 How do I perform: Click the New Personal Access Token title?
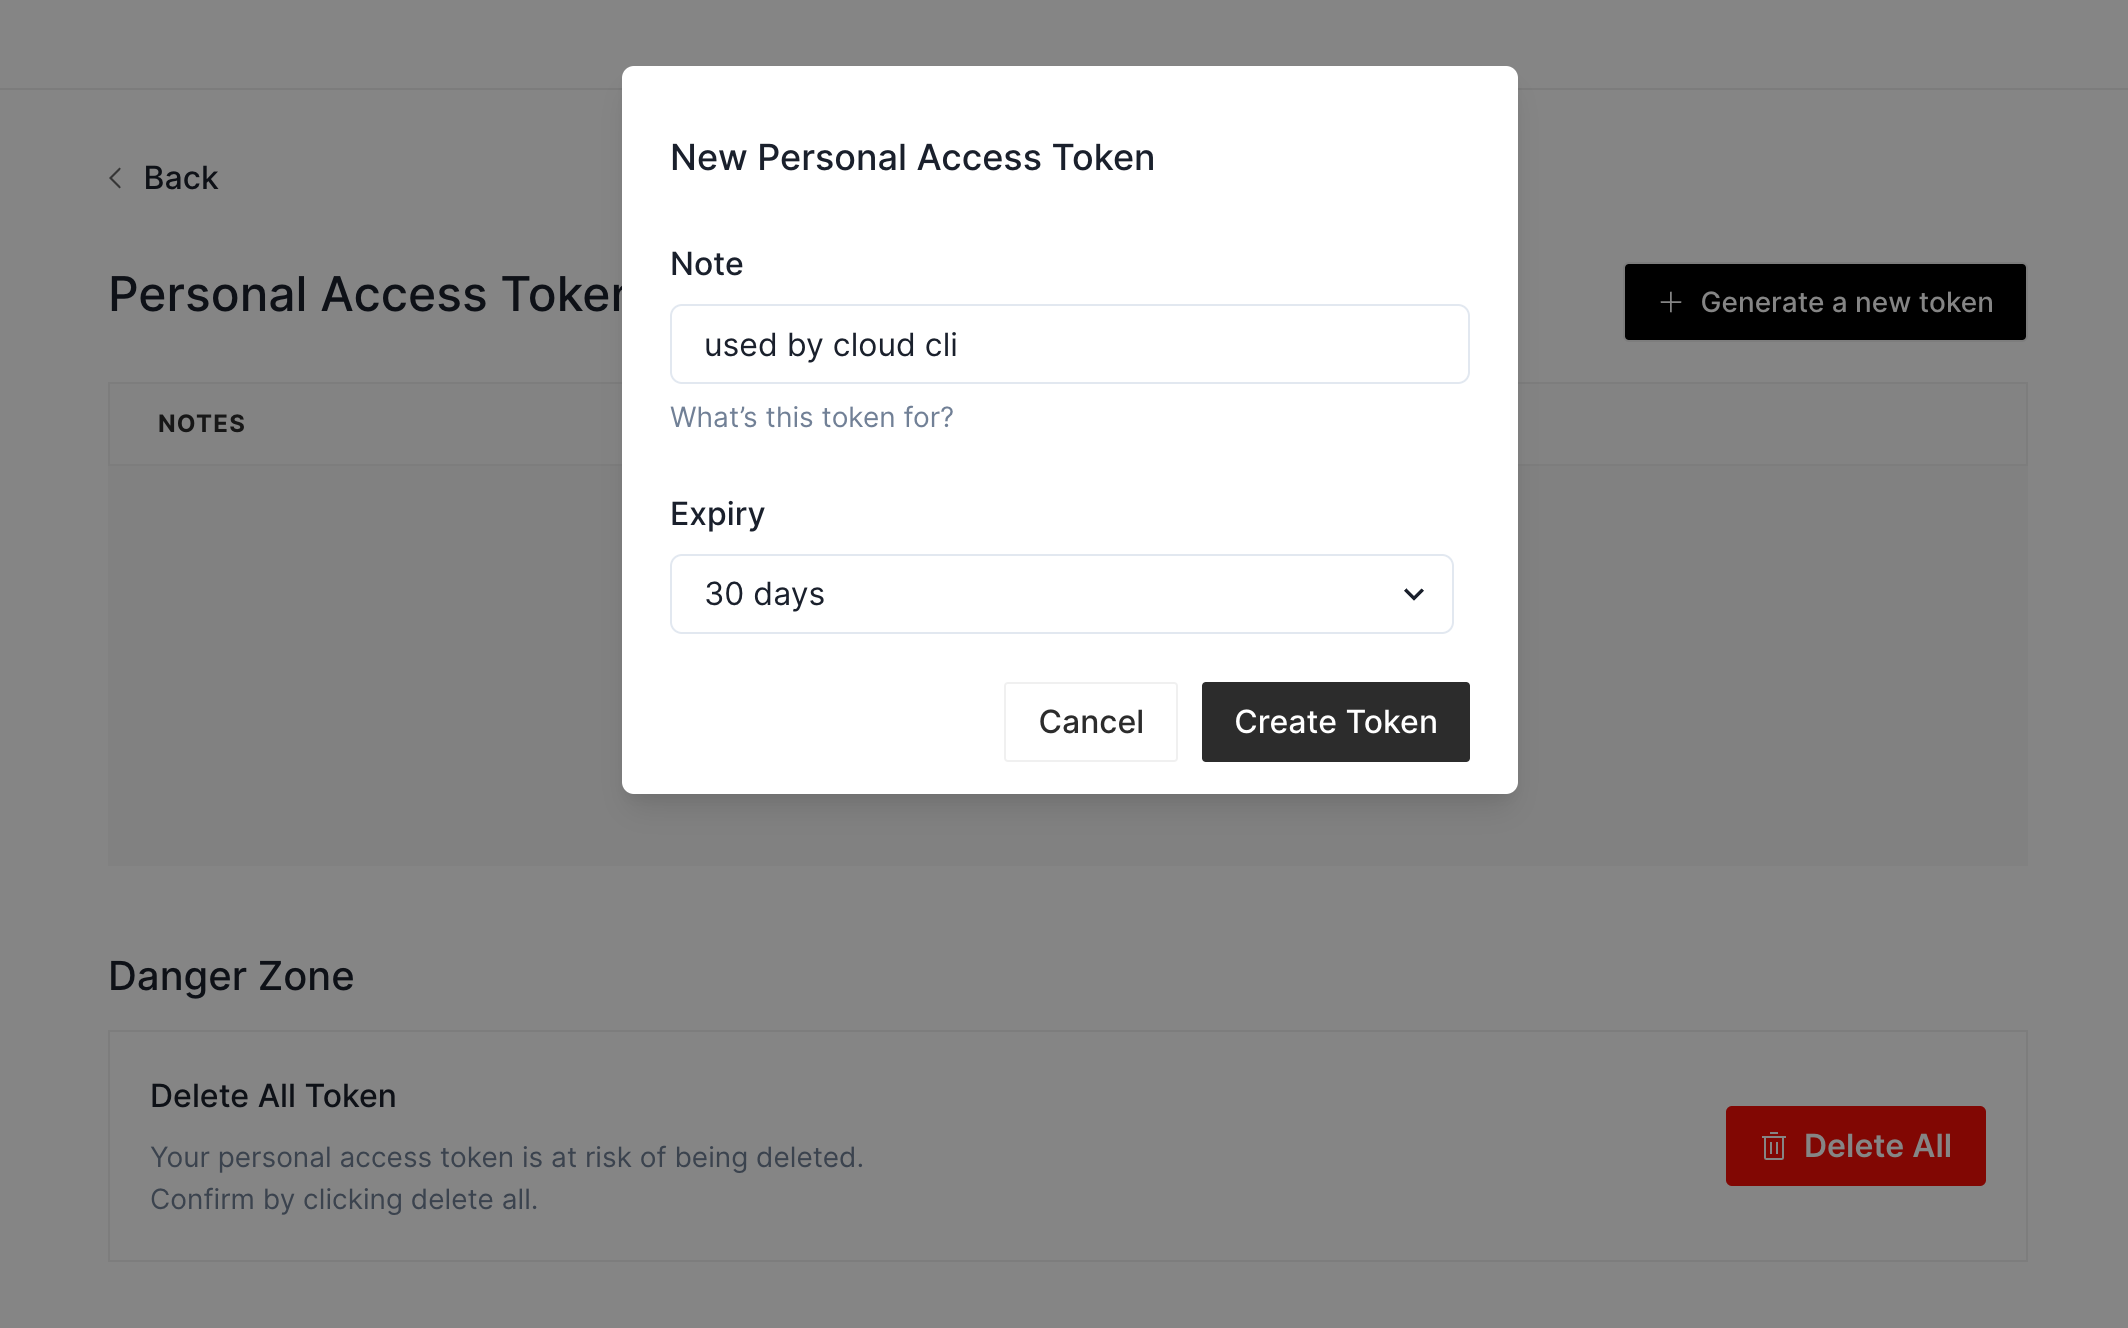click(912, 157)
